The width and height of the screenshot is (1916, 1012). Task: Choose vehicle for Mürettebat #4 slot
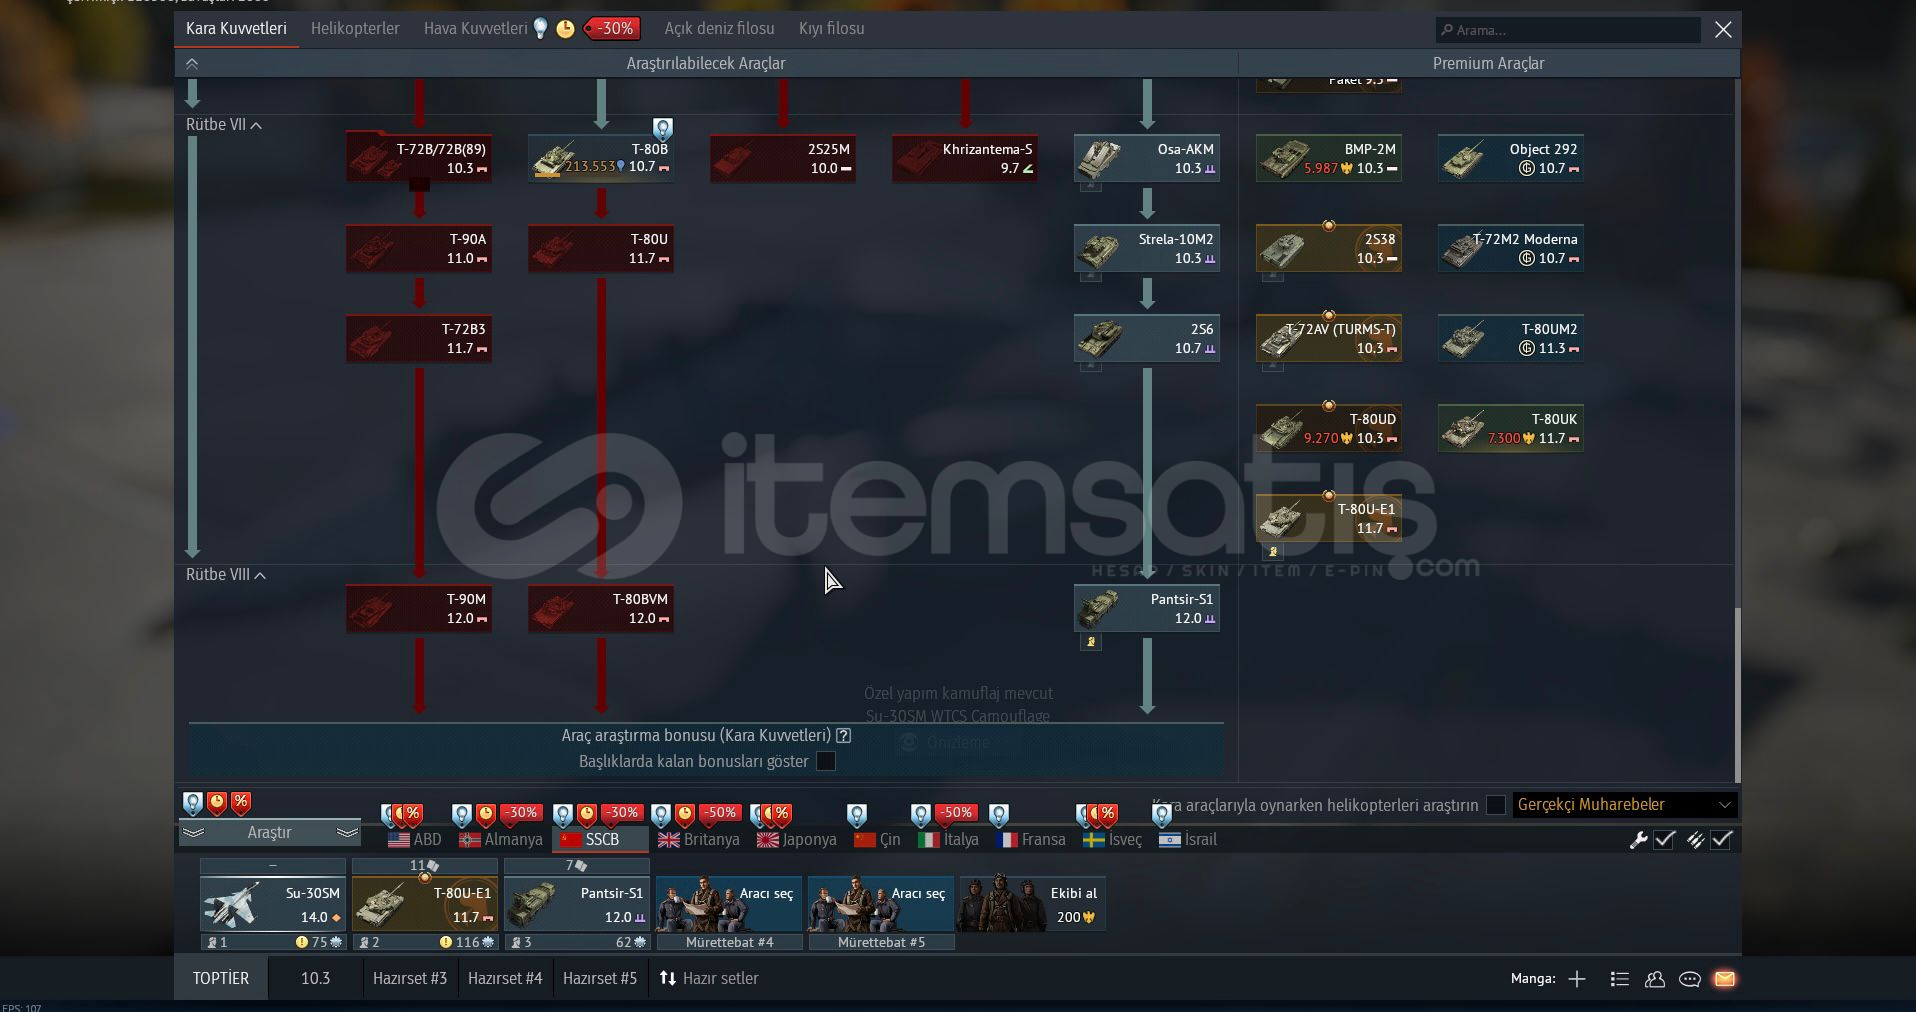pos(729,904)
